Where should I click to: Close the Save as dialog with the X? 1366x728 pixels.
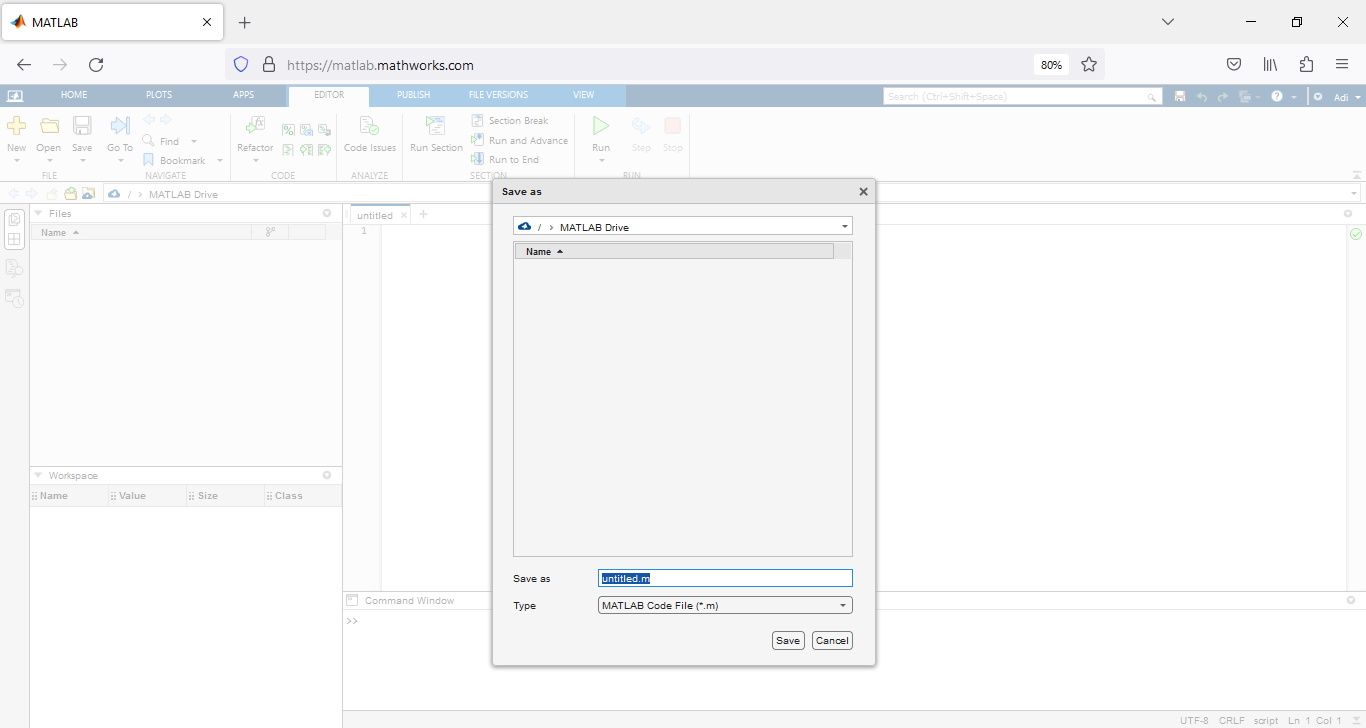tap(863, 192)
